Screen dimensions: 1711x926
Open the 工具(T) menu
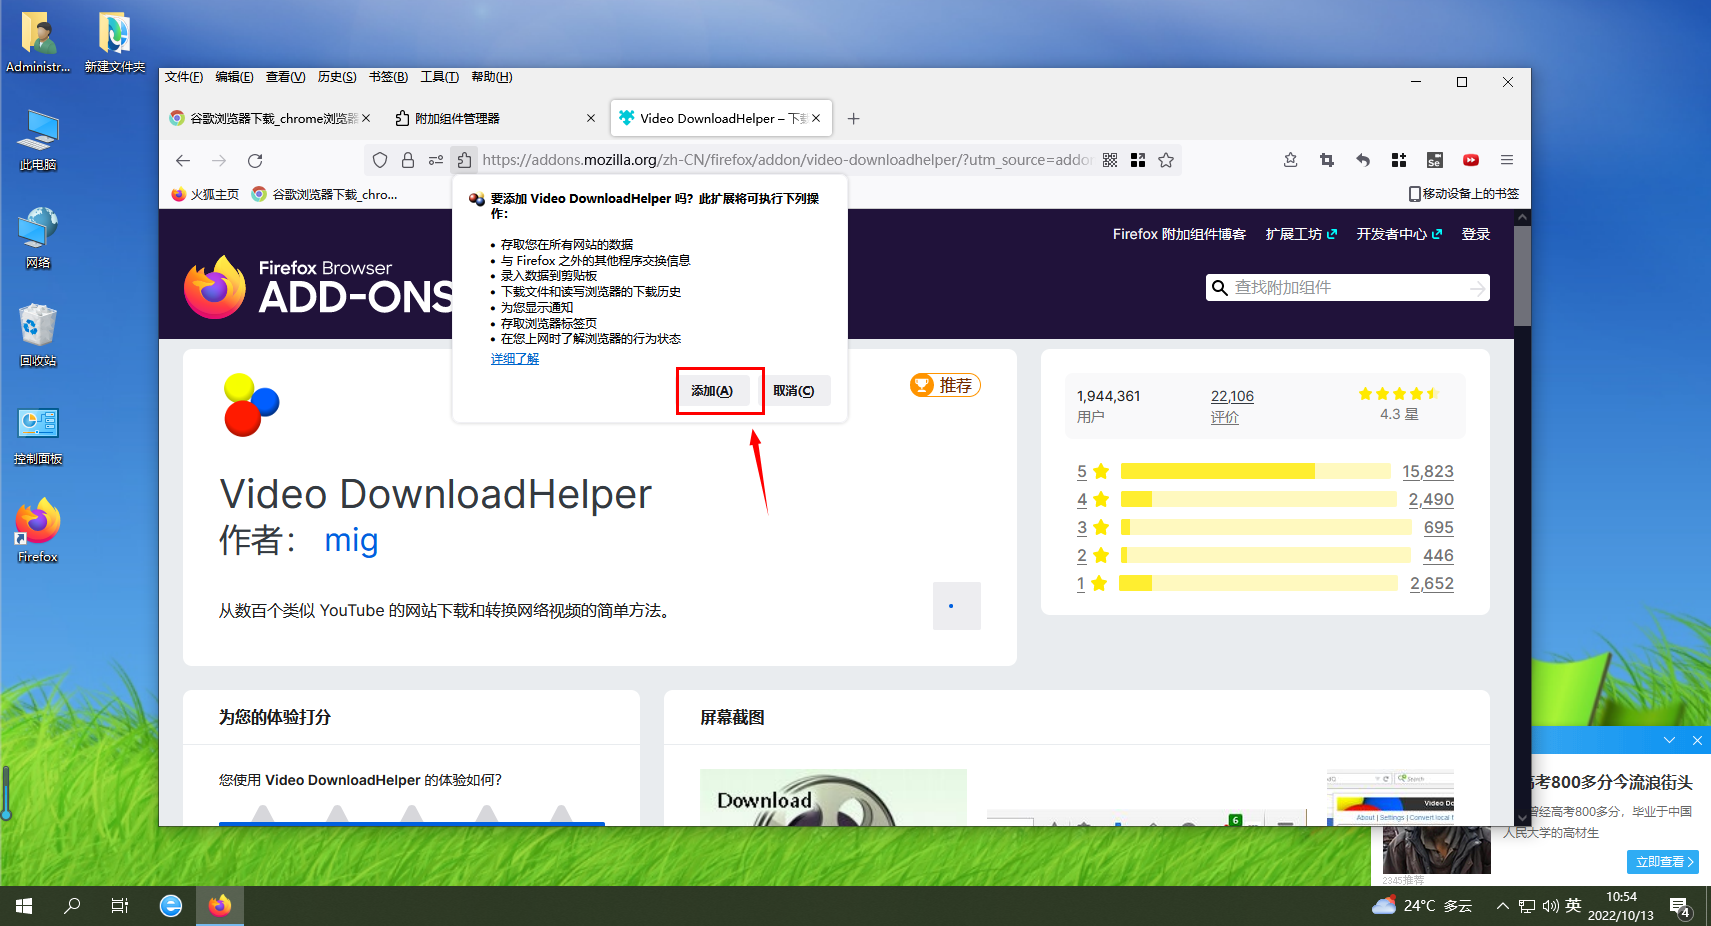(x=439, y=77)
